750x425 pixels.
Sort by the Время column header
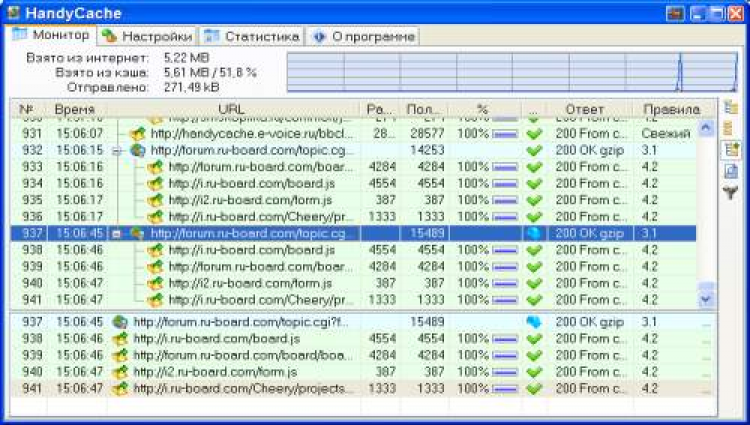pyautogui.click(x=77, y=109)
